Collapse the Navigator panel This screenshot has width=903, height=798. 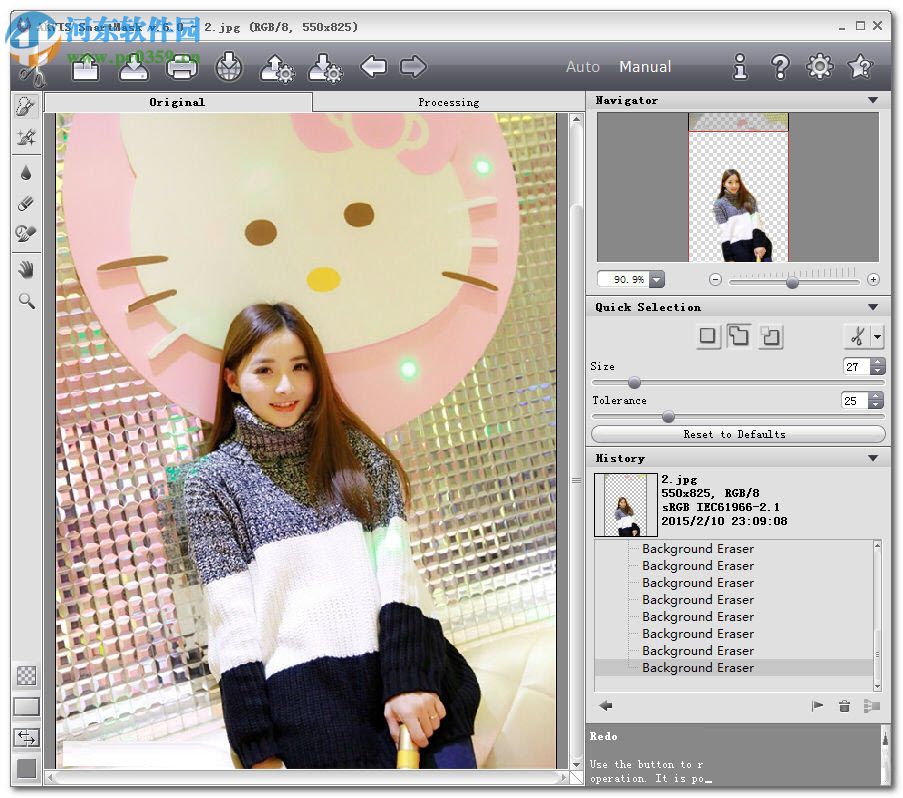(x=873, y=99)
